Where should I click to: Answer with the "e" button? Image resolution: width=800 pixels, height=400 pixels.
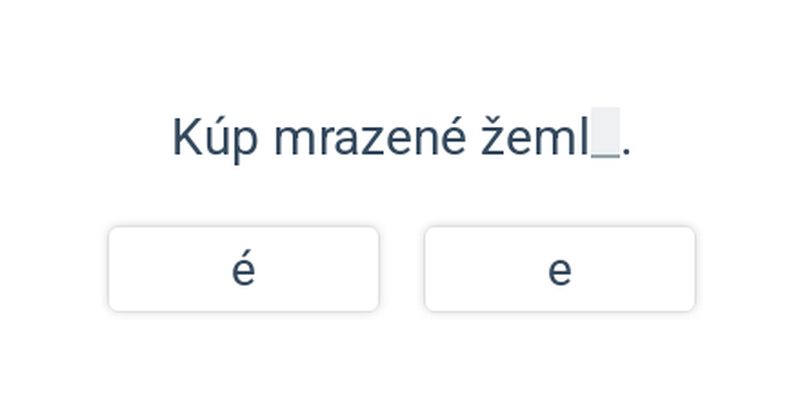(x=559, y=269)
